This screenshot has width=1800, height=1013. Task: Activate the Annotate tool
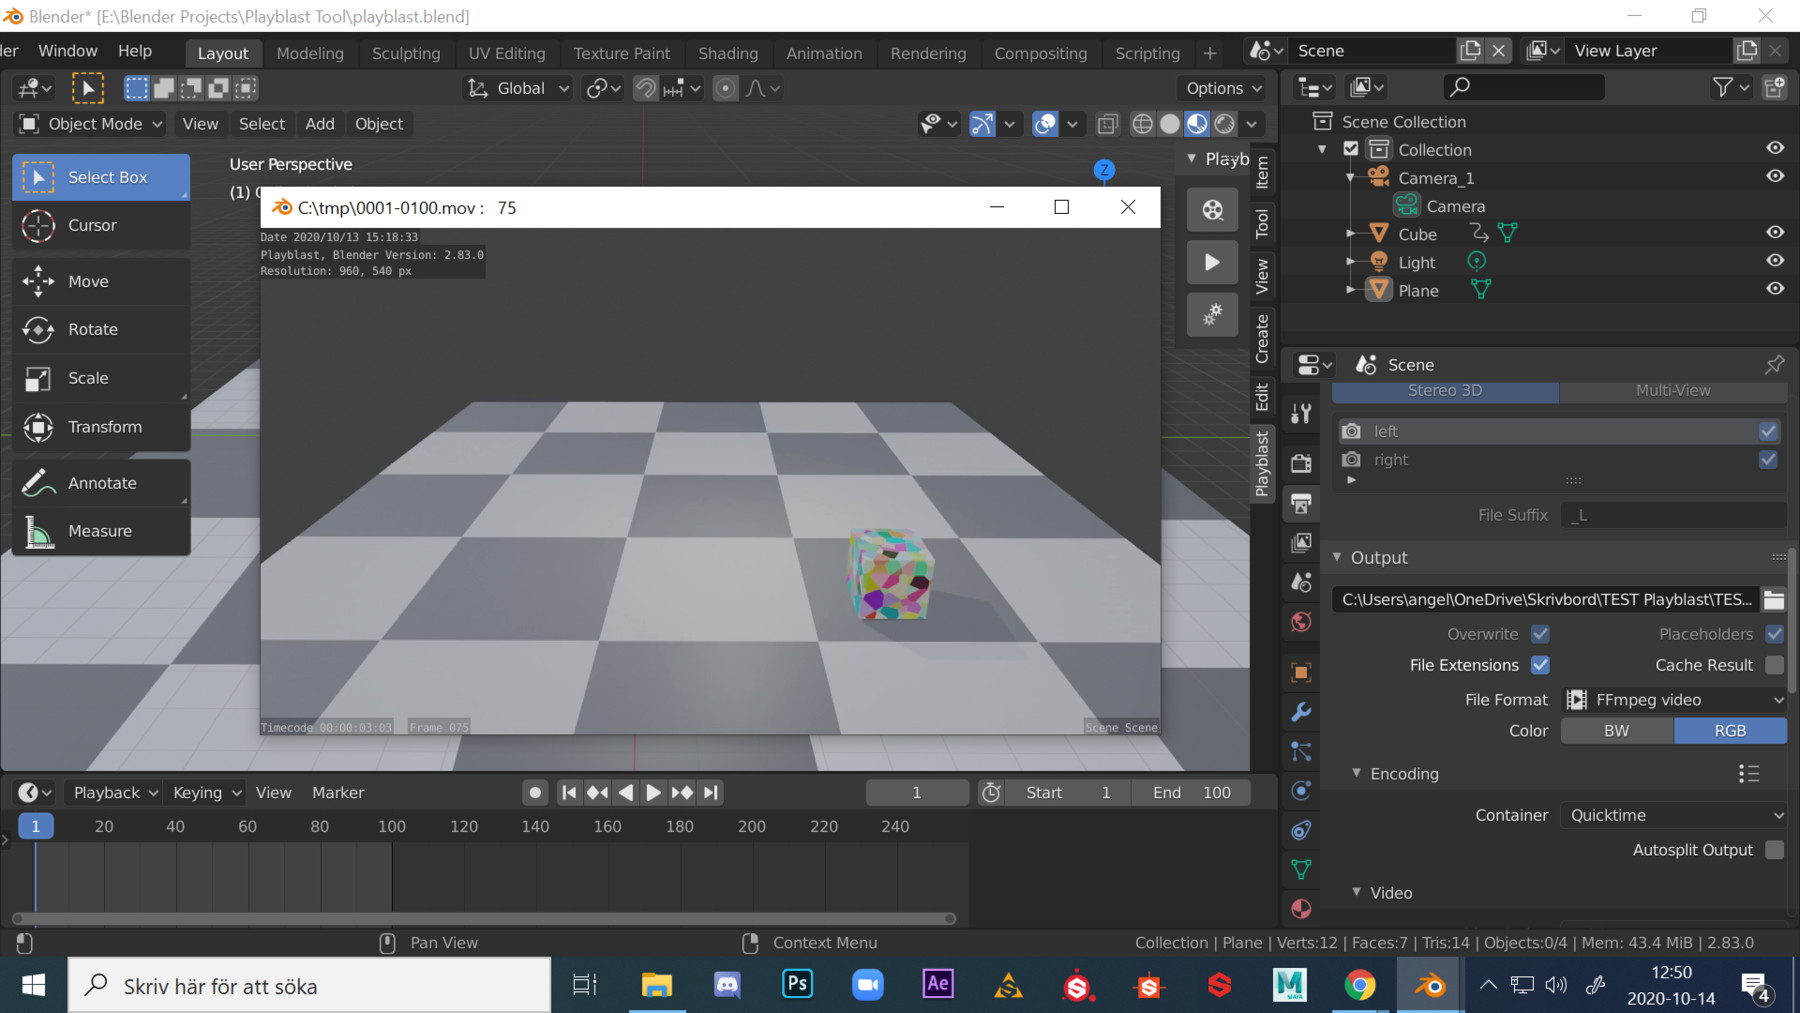(x=101, y=483)
